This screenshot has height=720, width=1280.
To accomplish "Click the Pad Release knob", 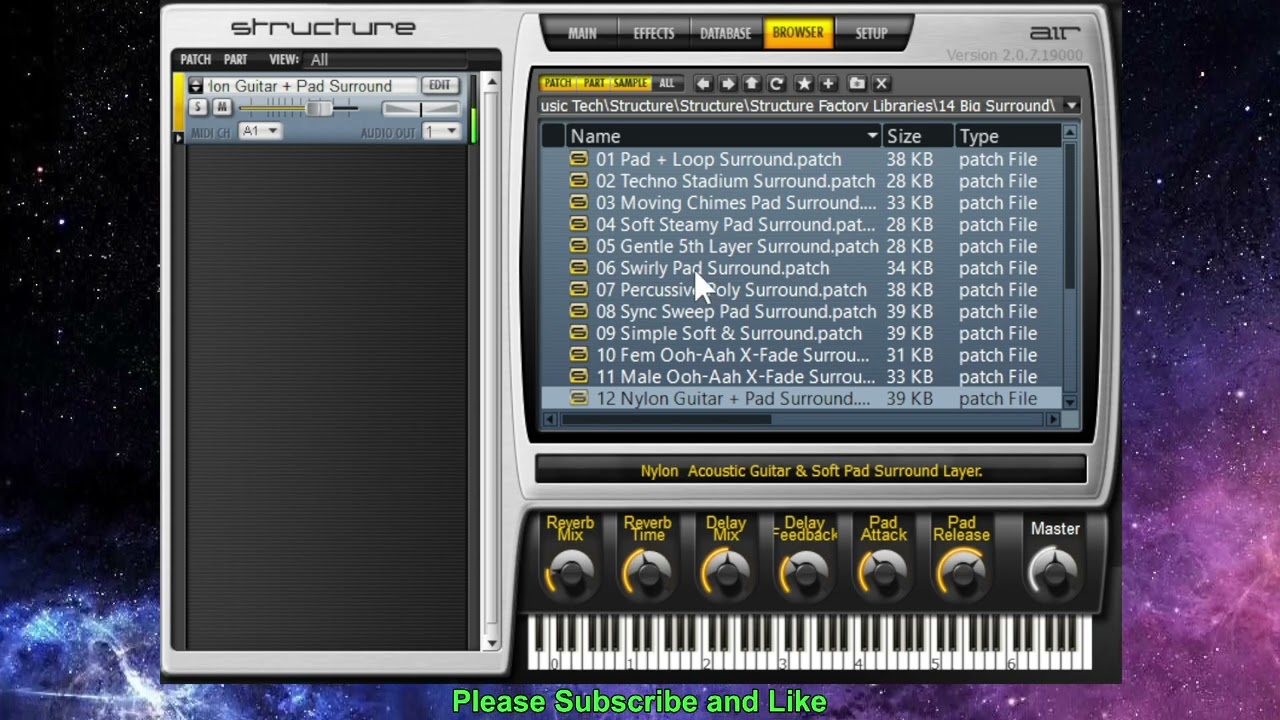I will tap(961, 574).
